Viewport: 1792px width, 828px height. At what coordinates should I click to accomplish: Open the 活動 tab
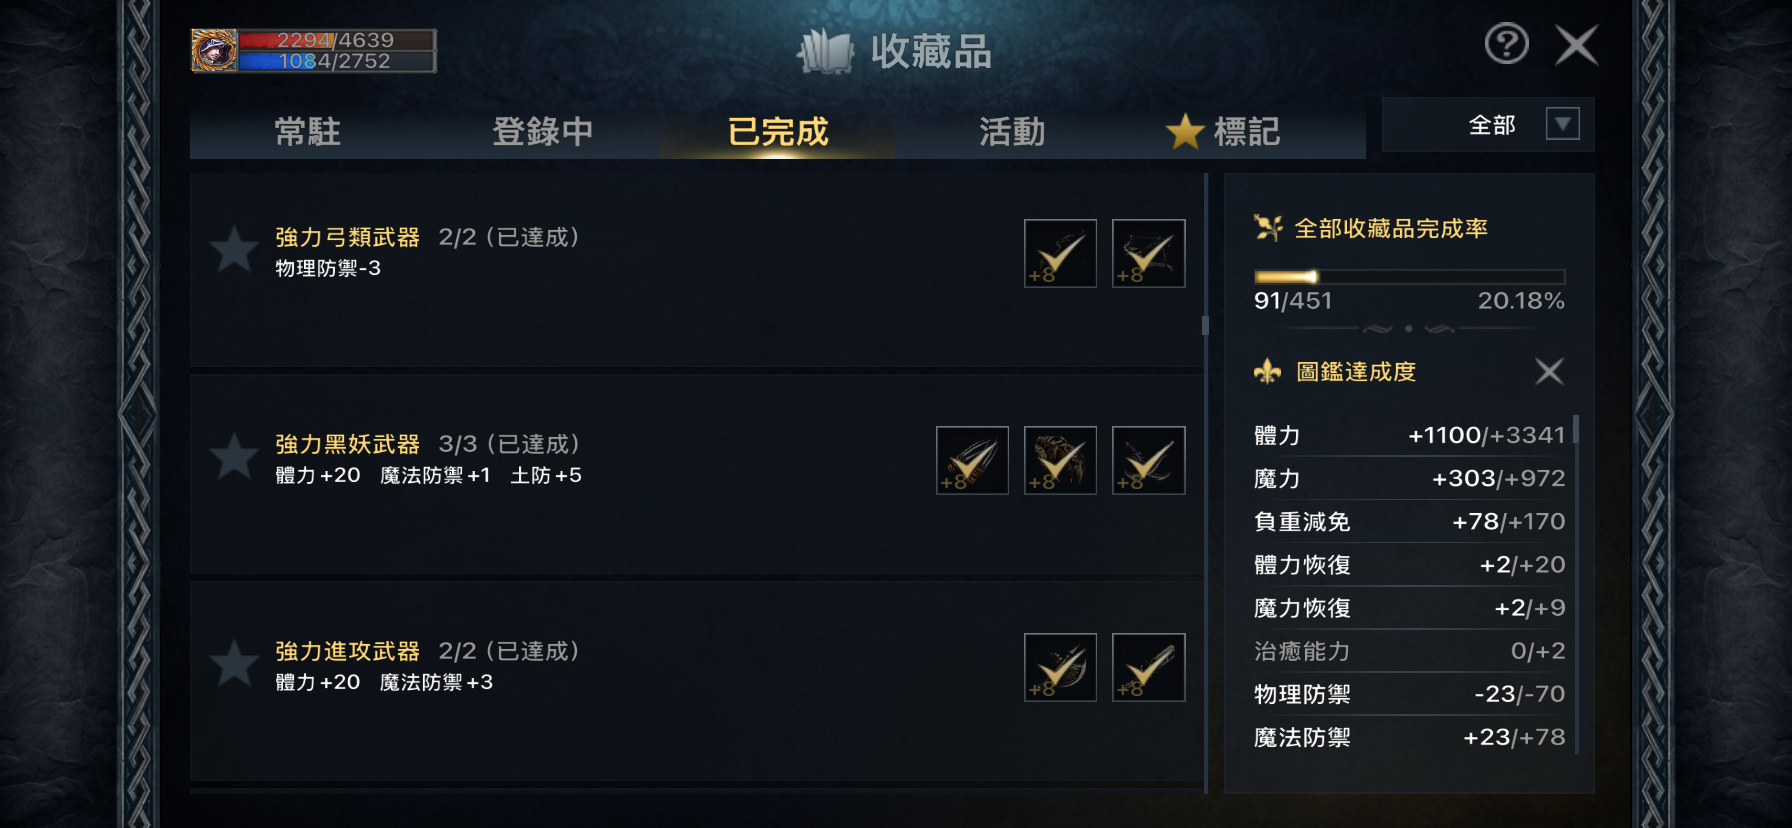click(x=1012, y=132)
